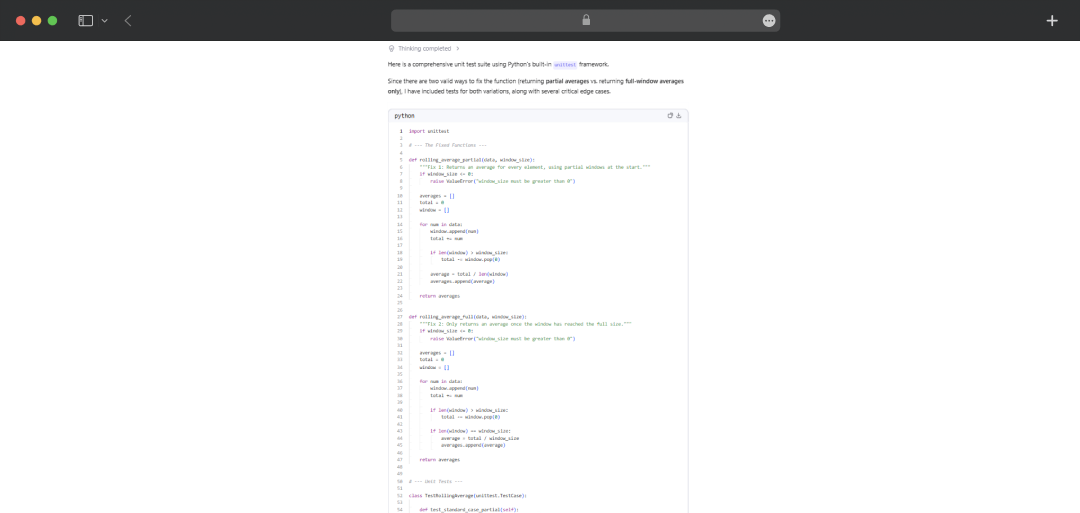Click the green maximize window button

click(x=52, y=21)
